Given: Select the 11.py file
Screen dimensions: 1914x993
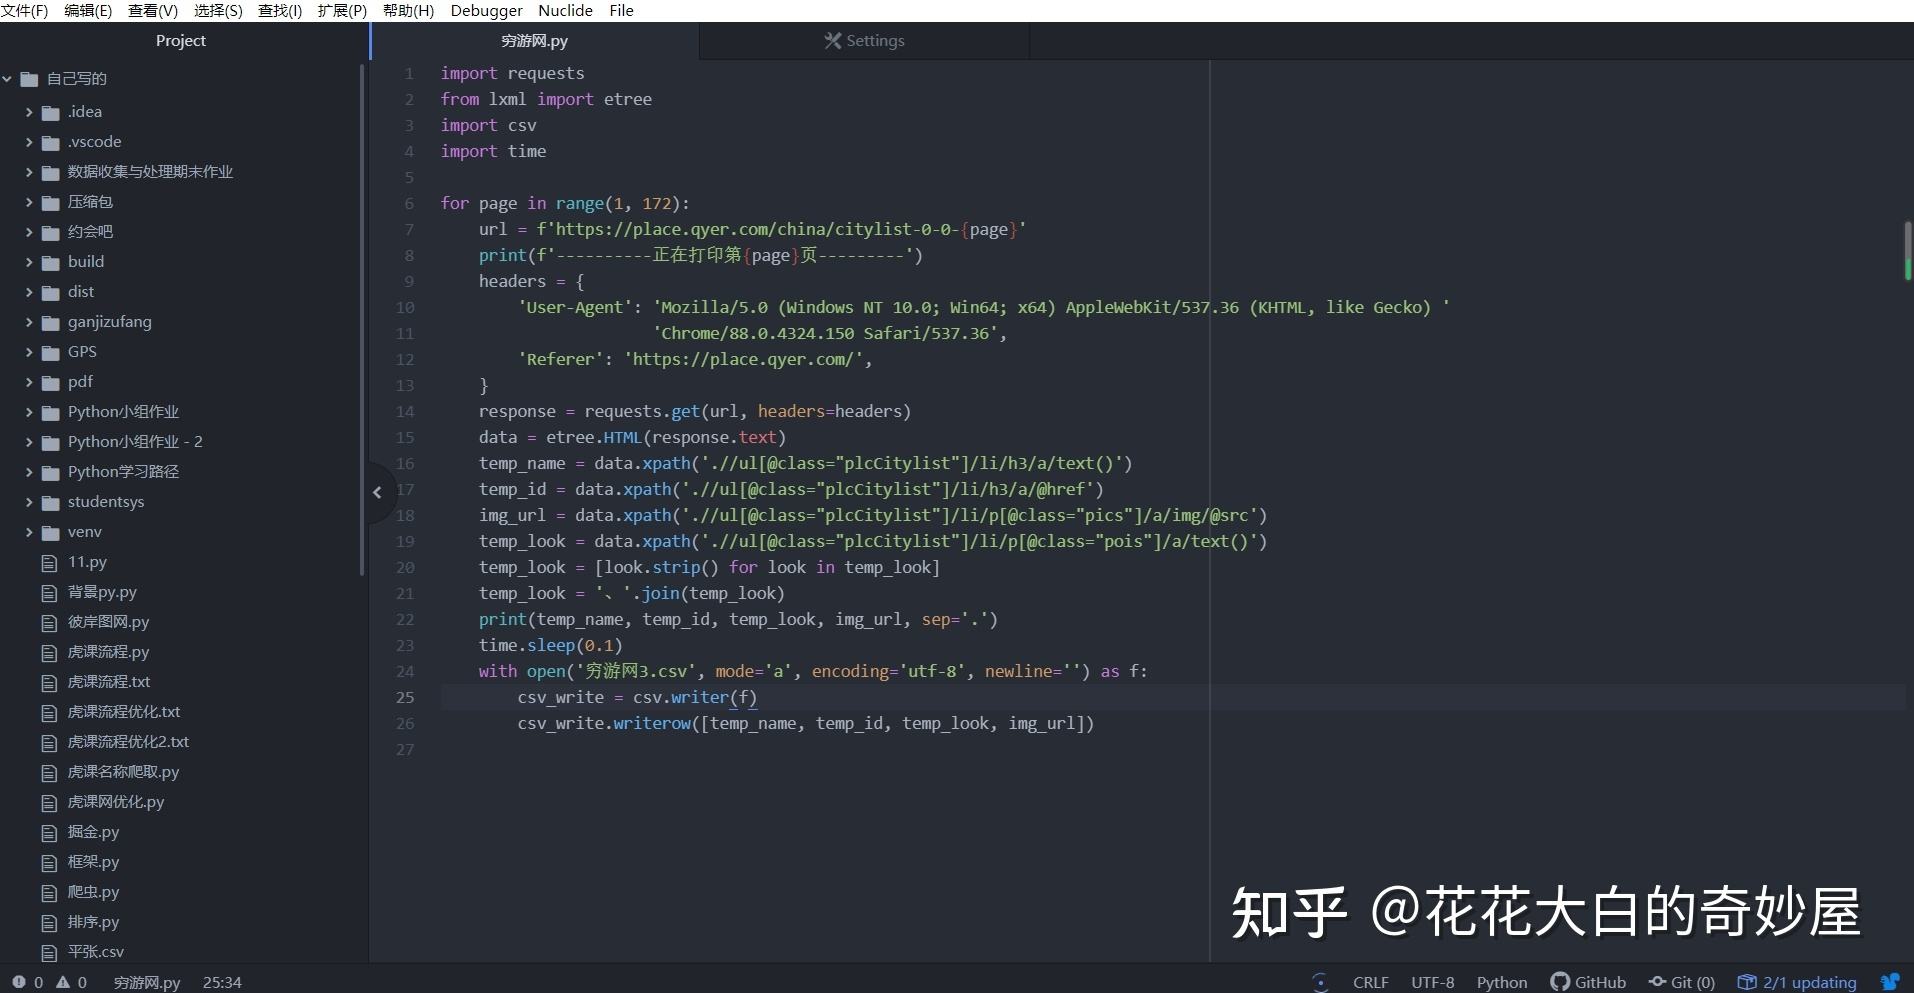Looking at the screenshot, I should click(x=87, y=562).
